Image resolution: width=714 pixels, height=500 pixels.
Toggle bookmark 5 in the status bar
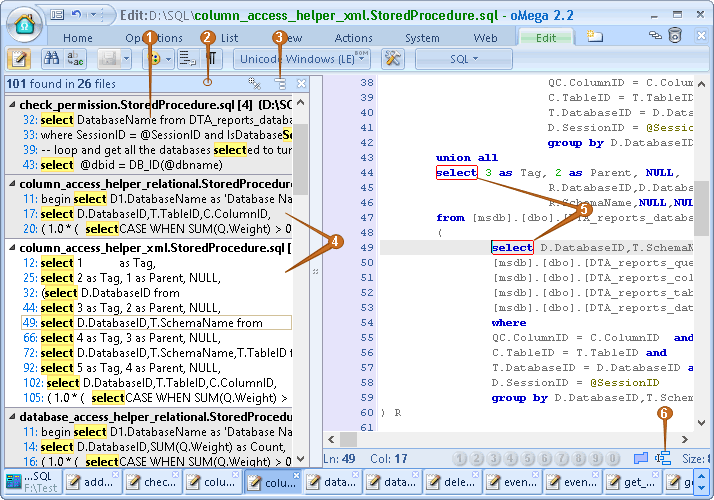point(527,458)
